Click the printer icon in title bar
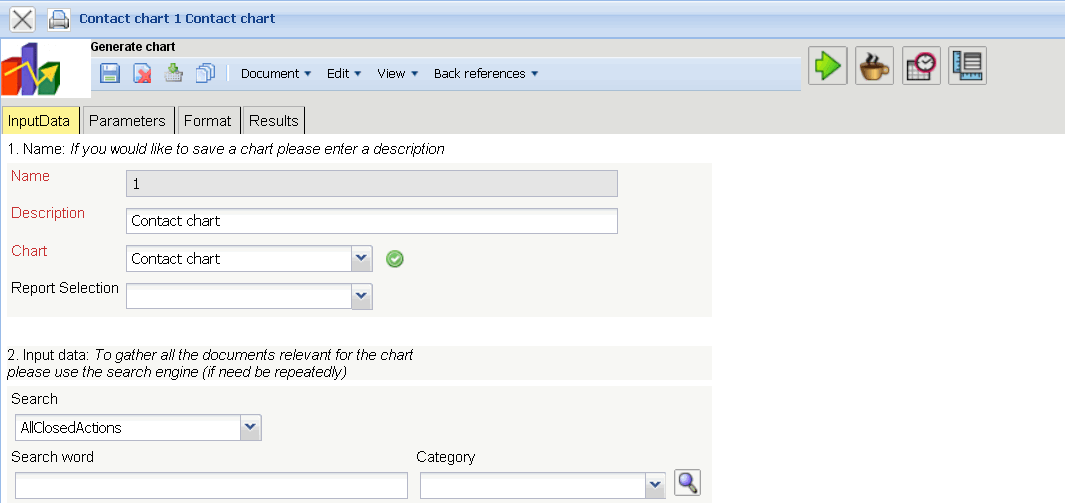1065x503 pixels. [x=59, y=19]
